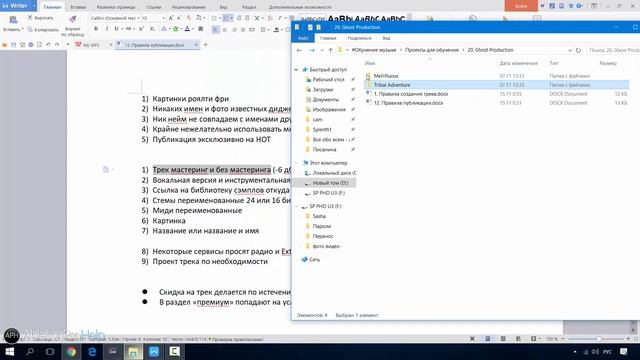640x360 pixels.
Task: Open Microsoft Edge from the taskbar
Action: tap(92, 351)
